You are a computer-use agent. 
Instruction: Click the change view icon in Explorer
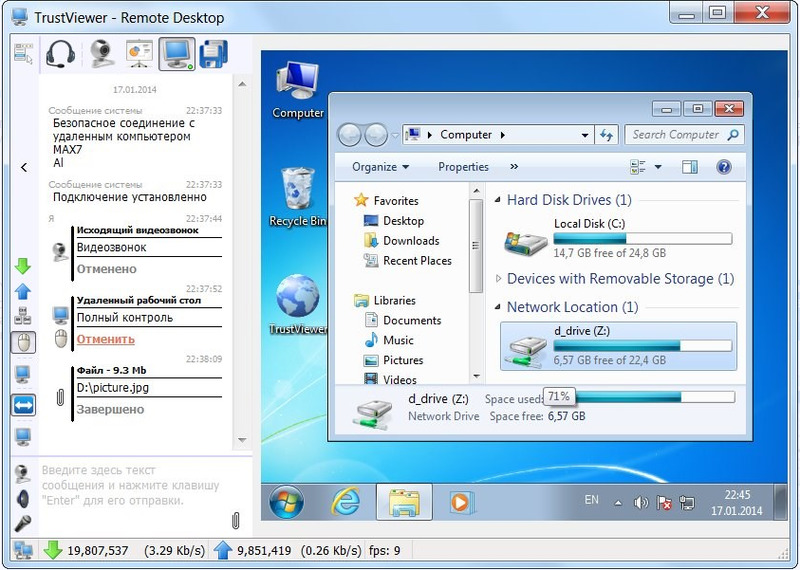pos(638,167)
